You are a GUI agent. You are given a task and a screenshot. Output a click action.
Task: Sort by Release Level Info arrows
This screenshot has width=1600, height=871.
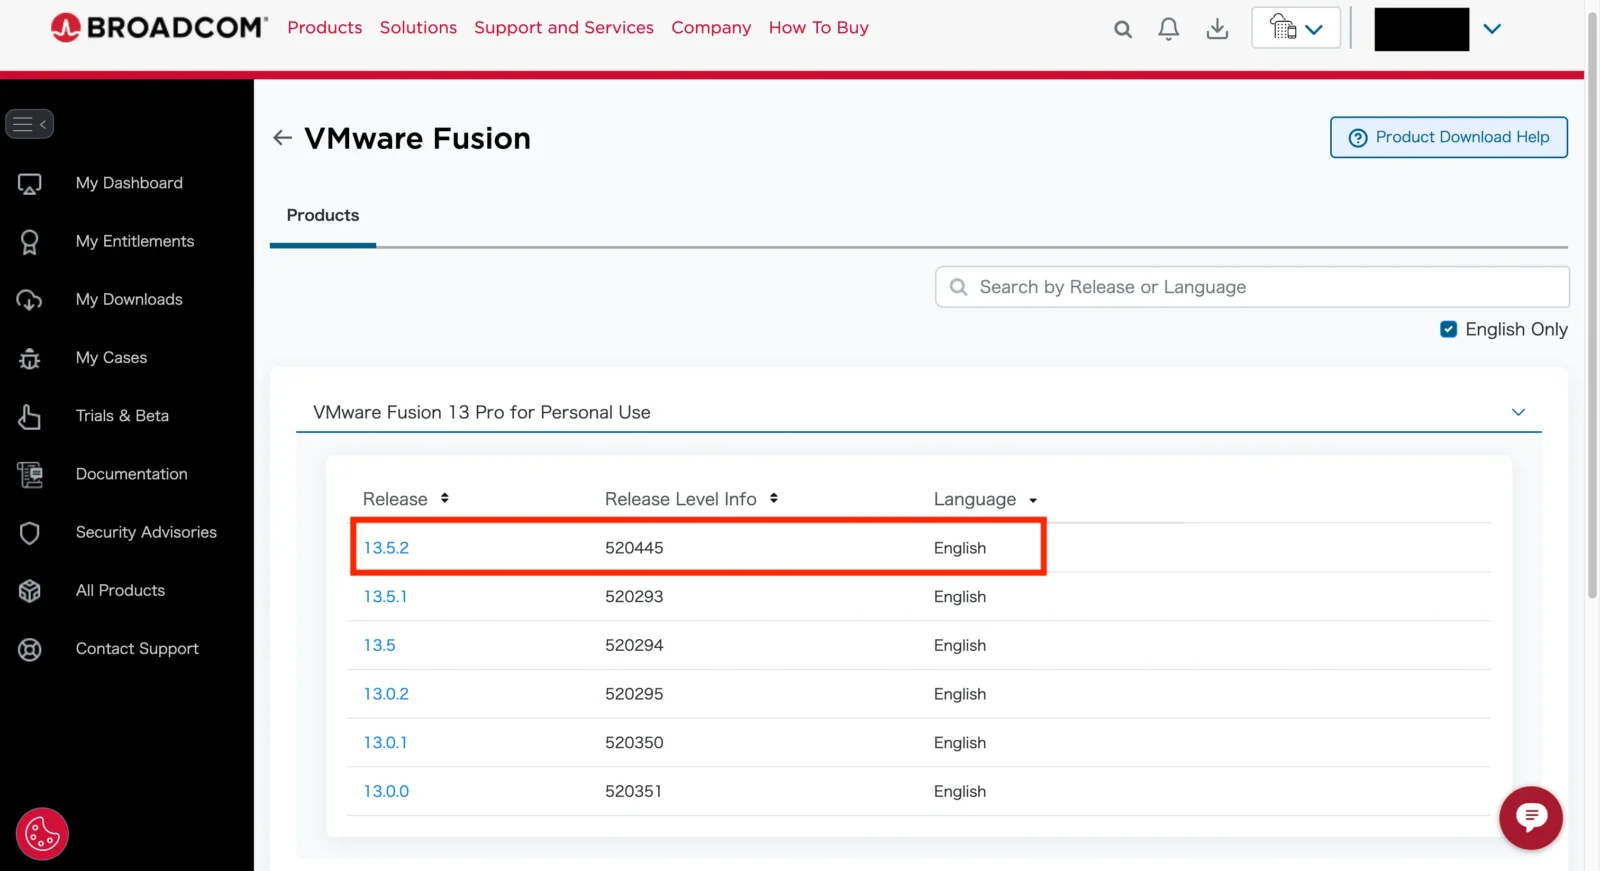pyautogui.click(x=774, y=498)
